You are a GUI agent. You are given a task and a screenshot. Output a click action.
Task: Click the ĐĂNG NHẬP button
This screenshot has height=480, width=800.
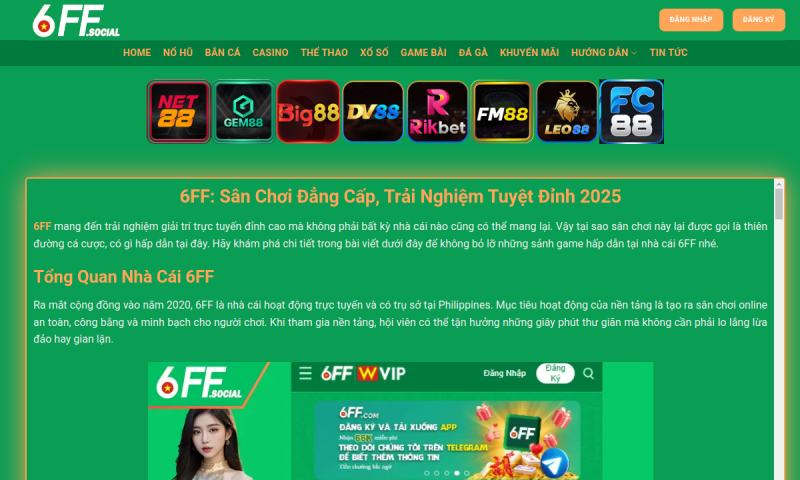click(691, 20)
